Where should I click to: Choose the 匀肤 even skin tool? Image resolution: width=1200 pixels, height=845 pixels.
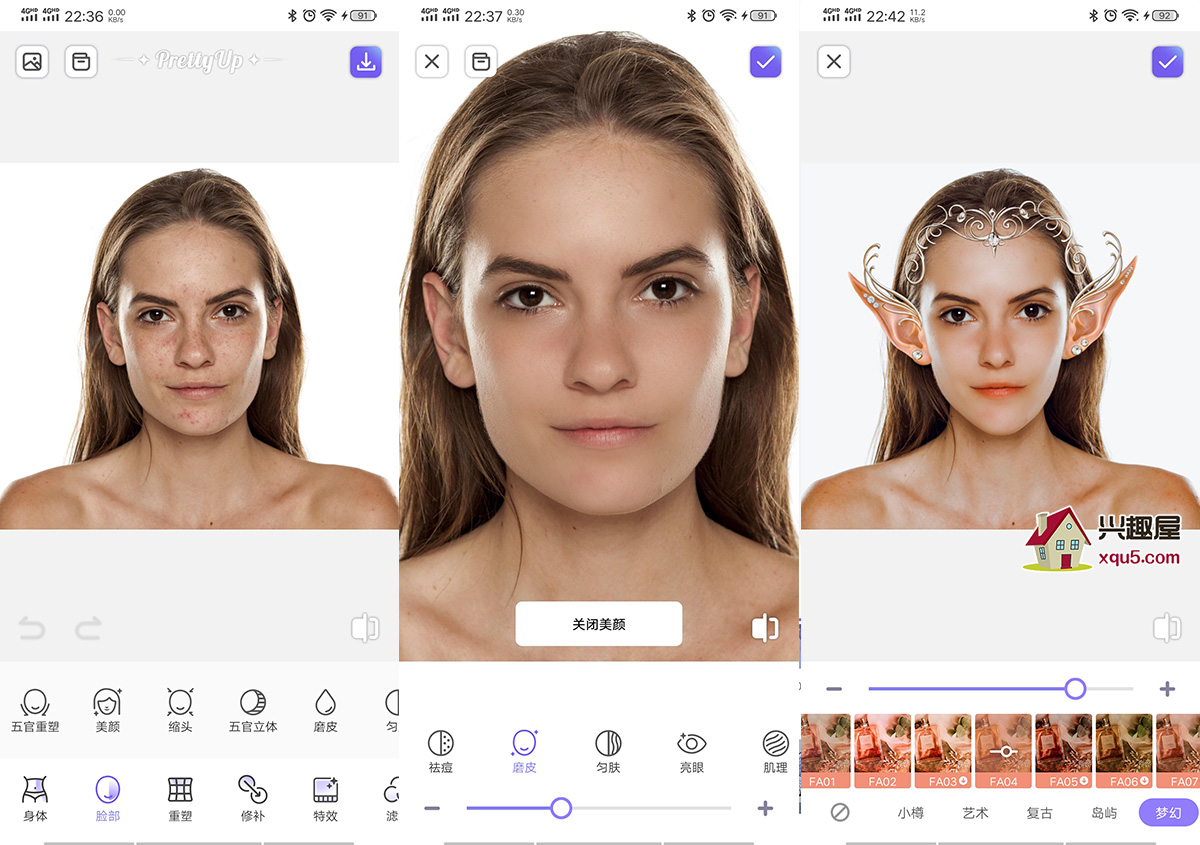[608, 751]
